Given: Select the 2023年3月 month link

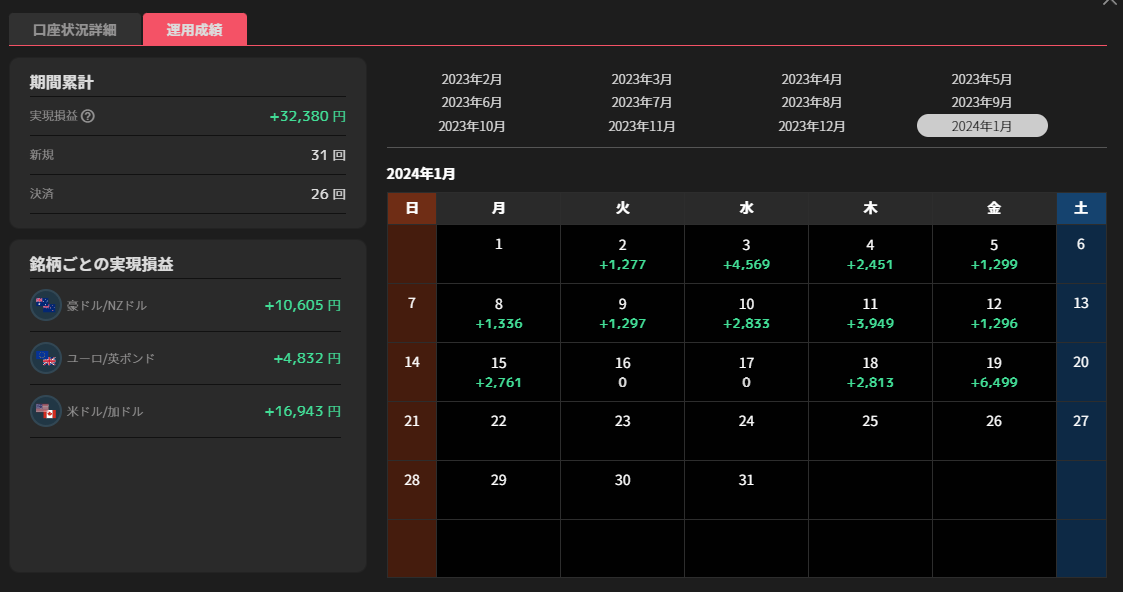Looking at the screenshot, I should 642,79.
